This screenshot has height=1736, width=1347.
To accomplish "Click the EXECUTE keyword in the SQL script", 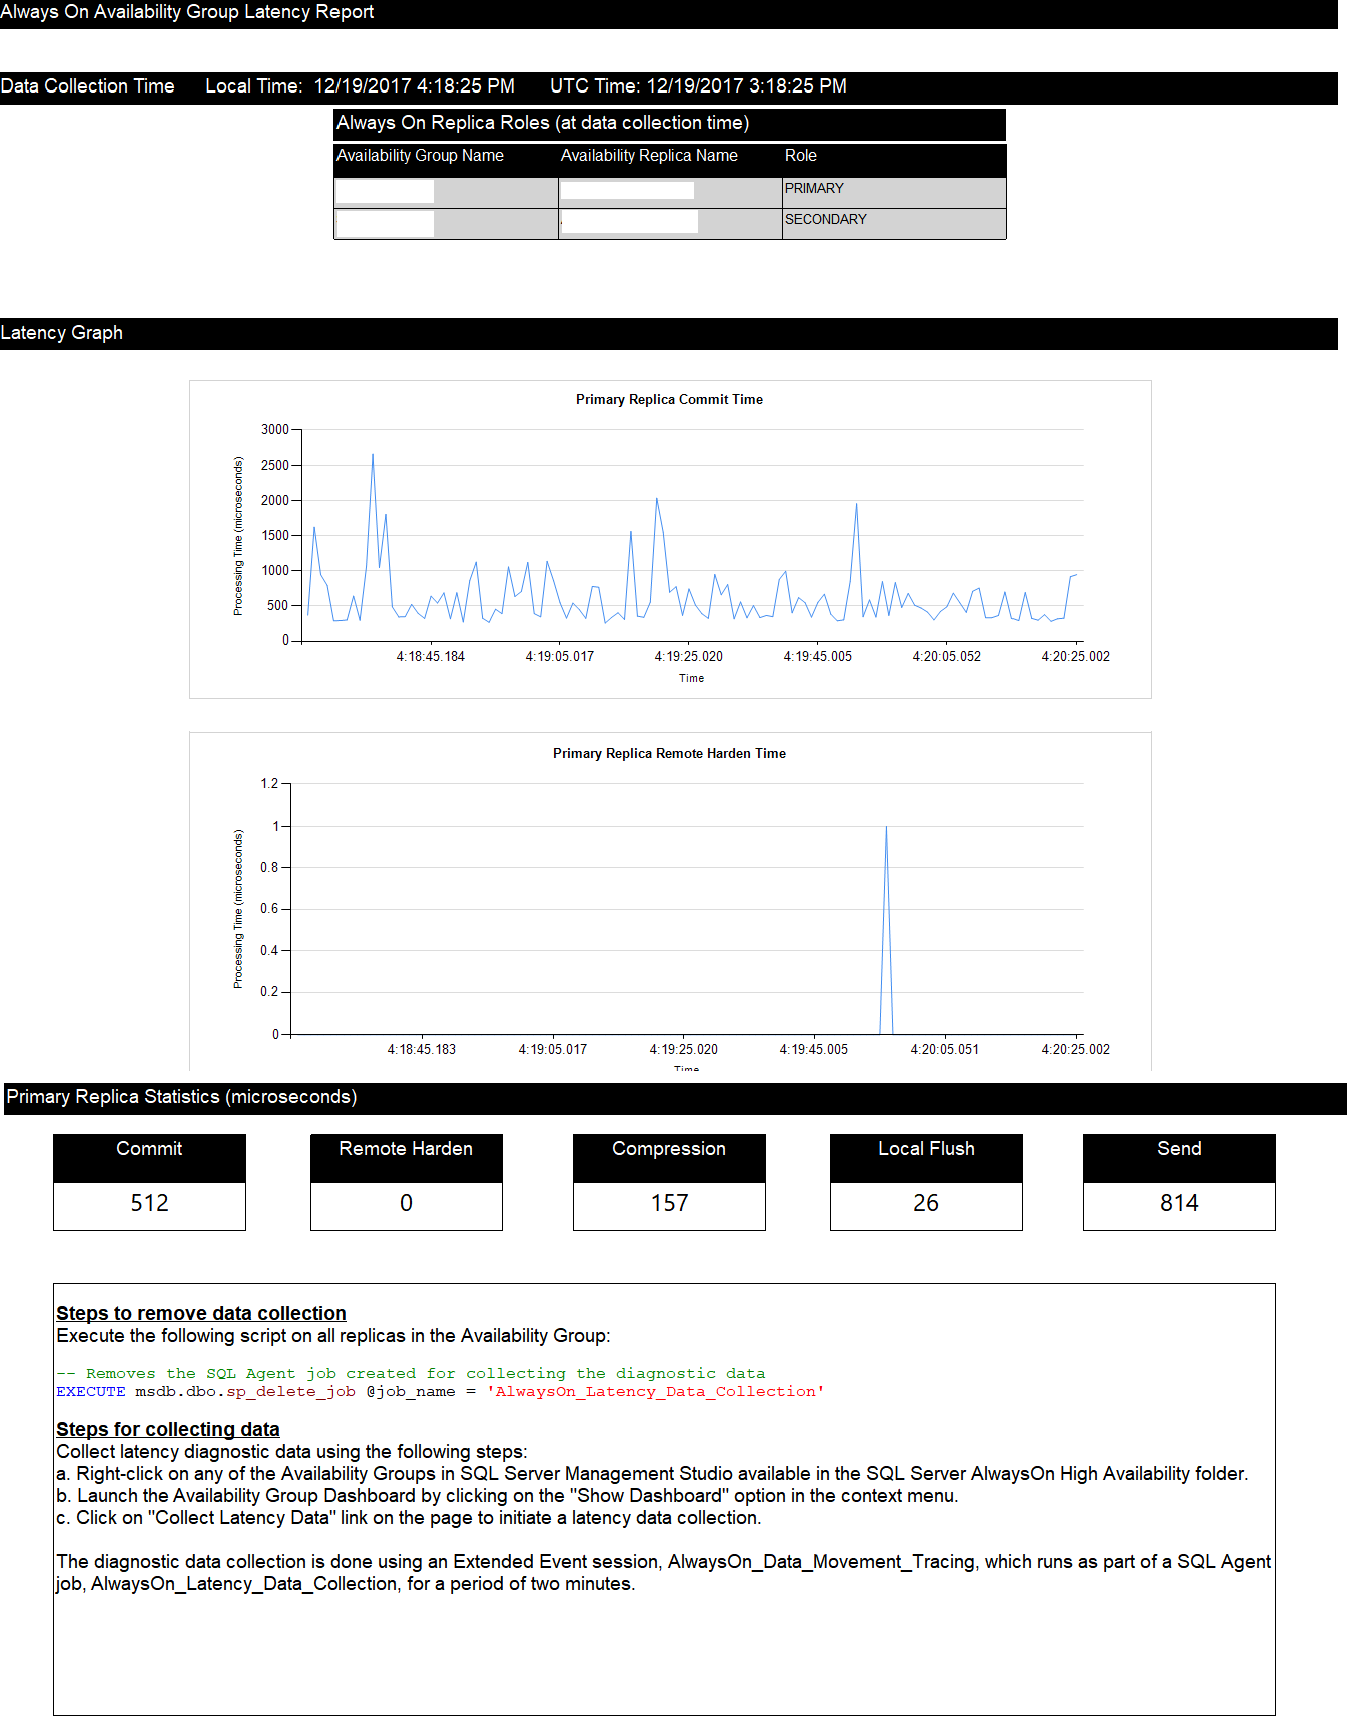I will click(91, 1392).
